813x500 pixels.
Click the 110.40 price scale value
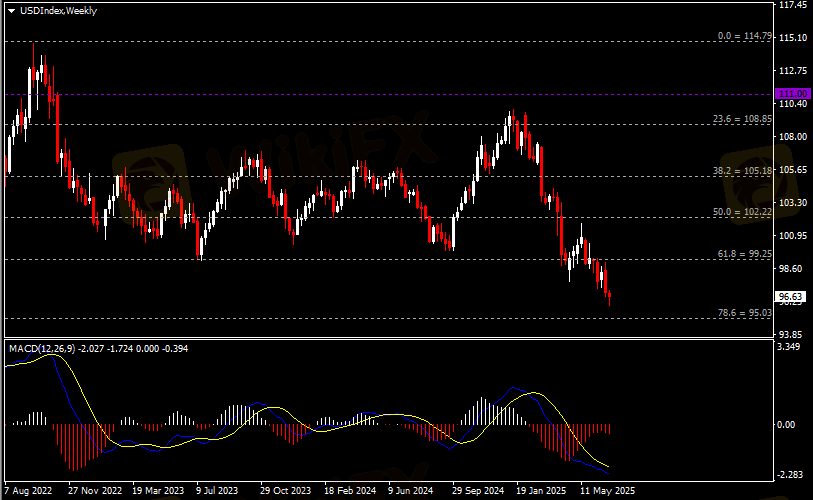[x=793, y=104]
